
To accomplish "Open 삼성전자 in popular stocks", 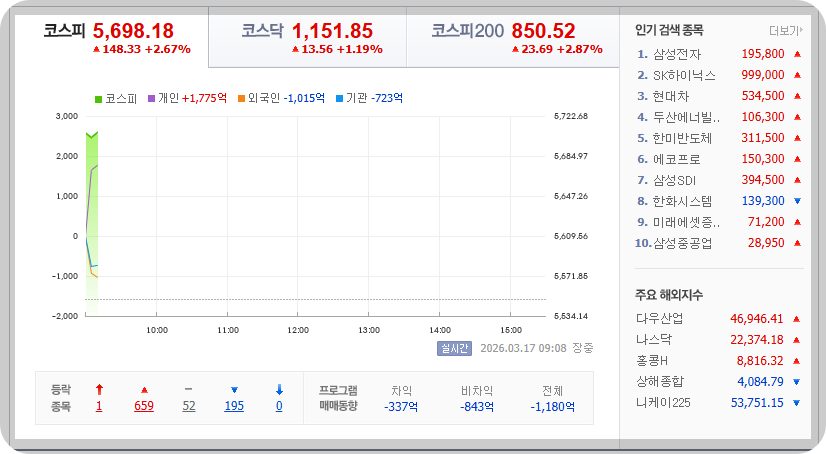I will click(x=677, y=54).
